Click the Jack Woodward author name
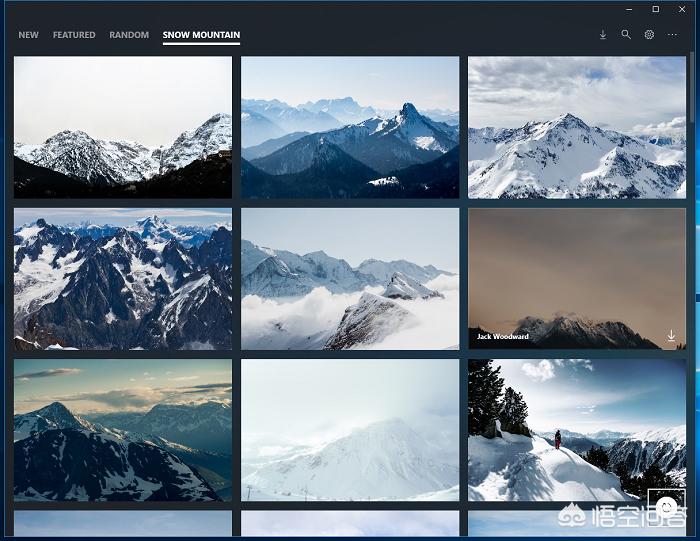The width and height of the screenshot is (700, 541). tap(503, 337)
